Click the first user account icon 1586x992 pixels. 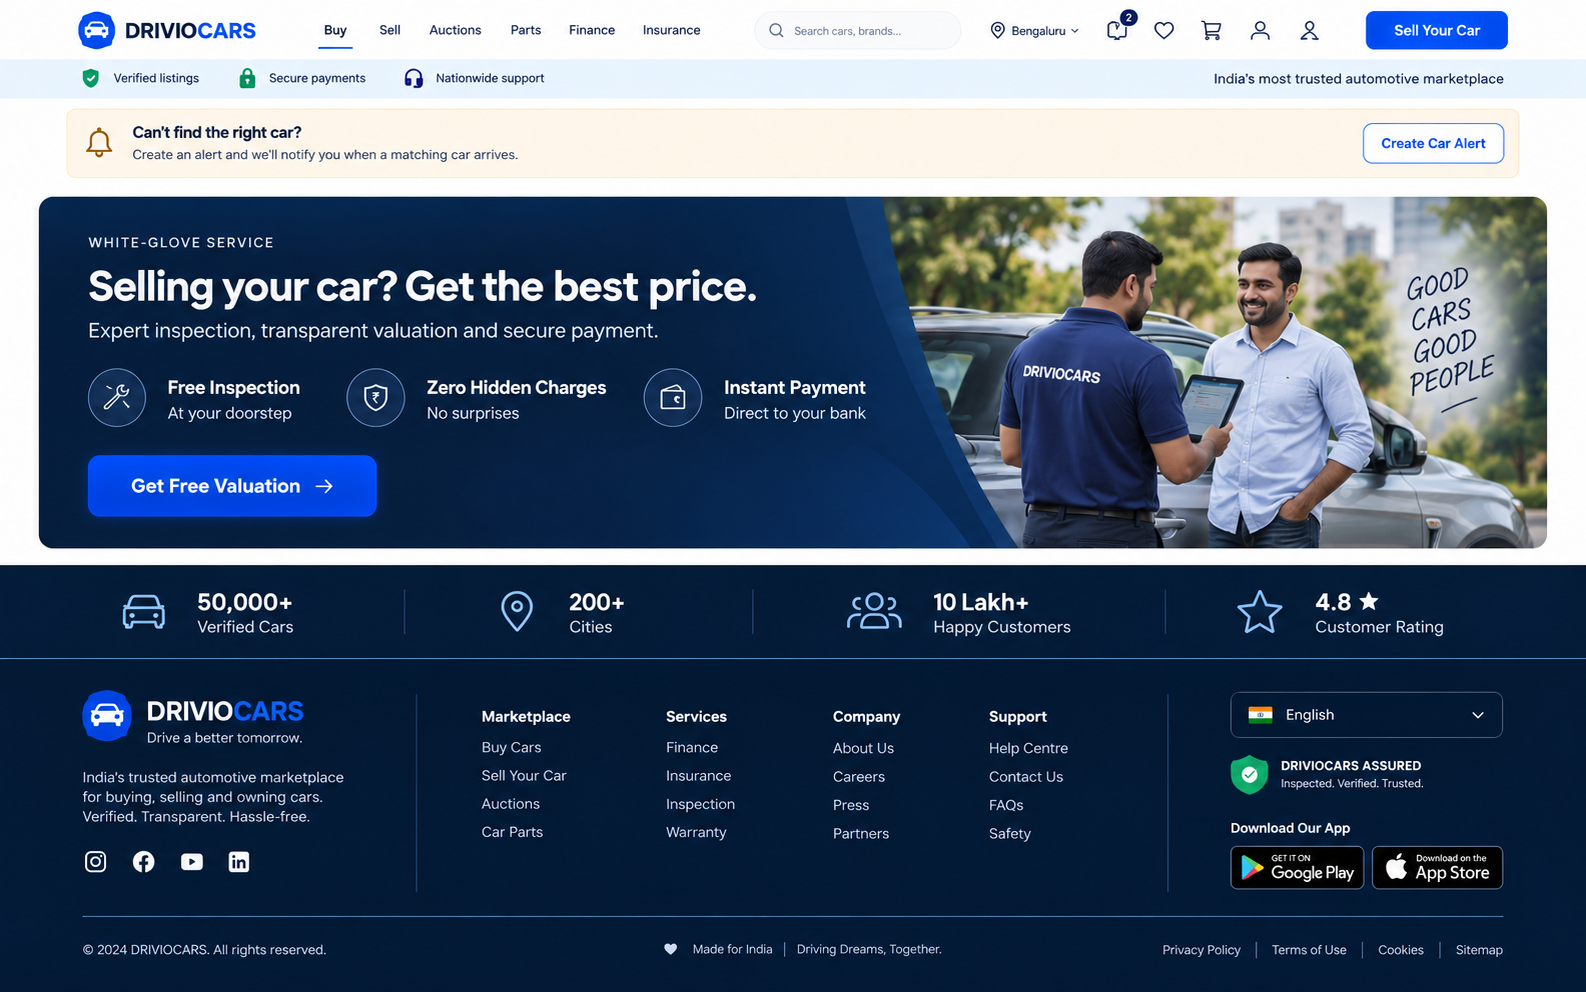1260,31
